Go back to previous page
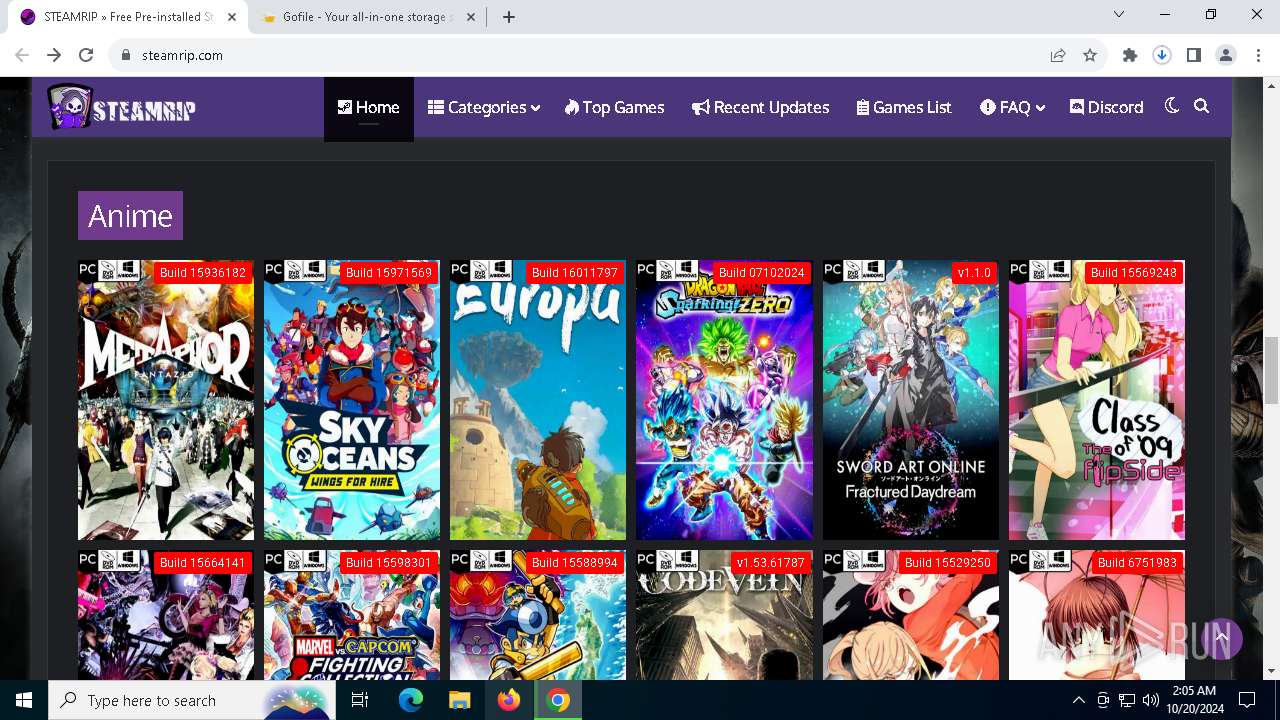 [x=22, y=55]
